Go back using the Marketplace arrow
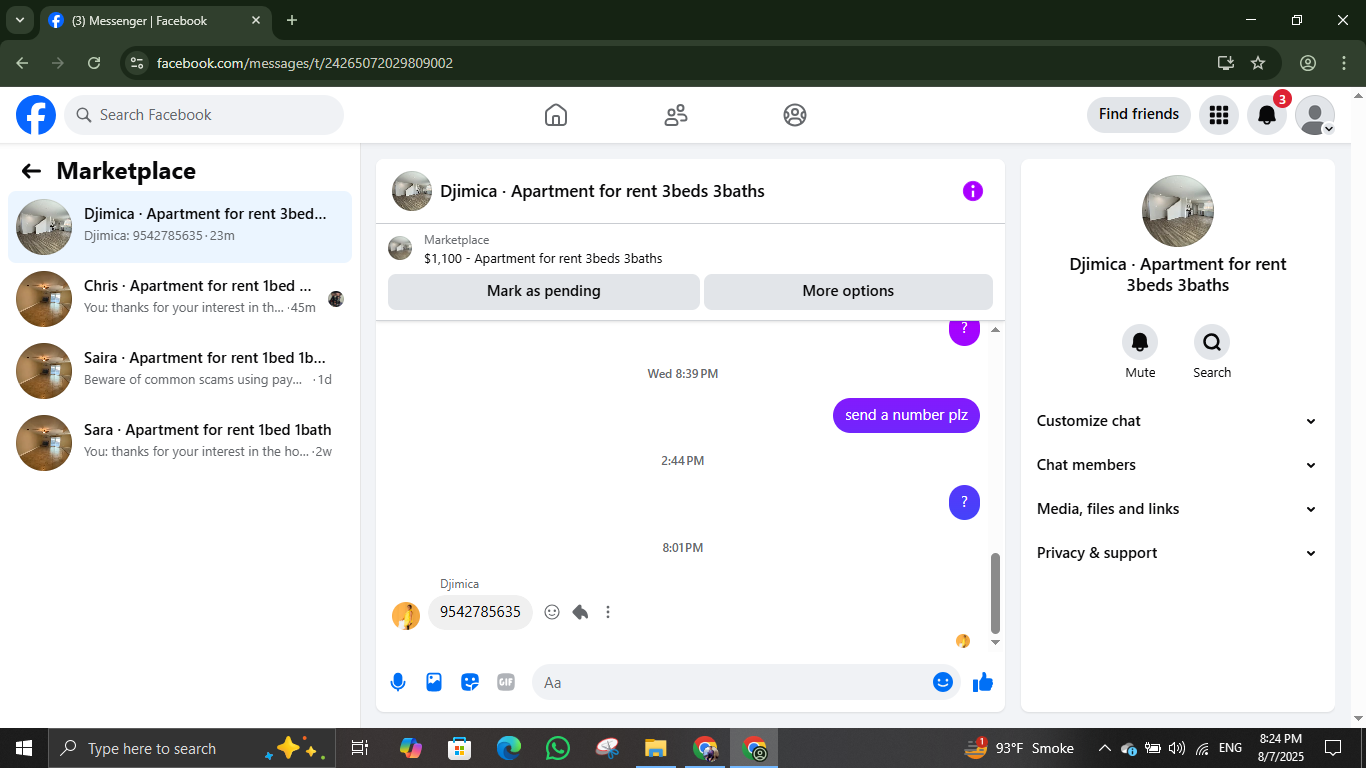Screen dimensions: 1366x768 click(31, 171)
